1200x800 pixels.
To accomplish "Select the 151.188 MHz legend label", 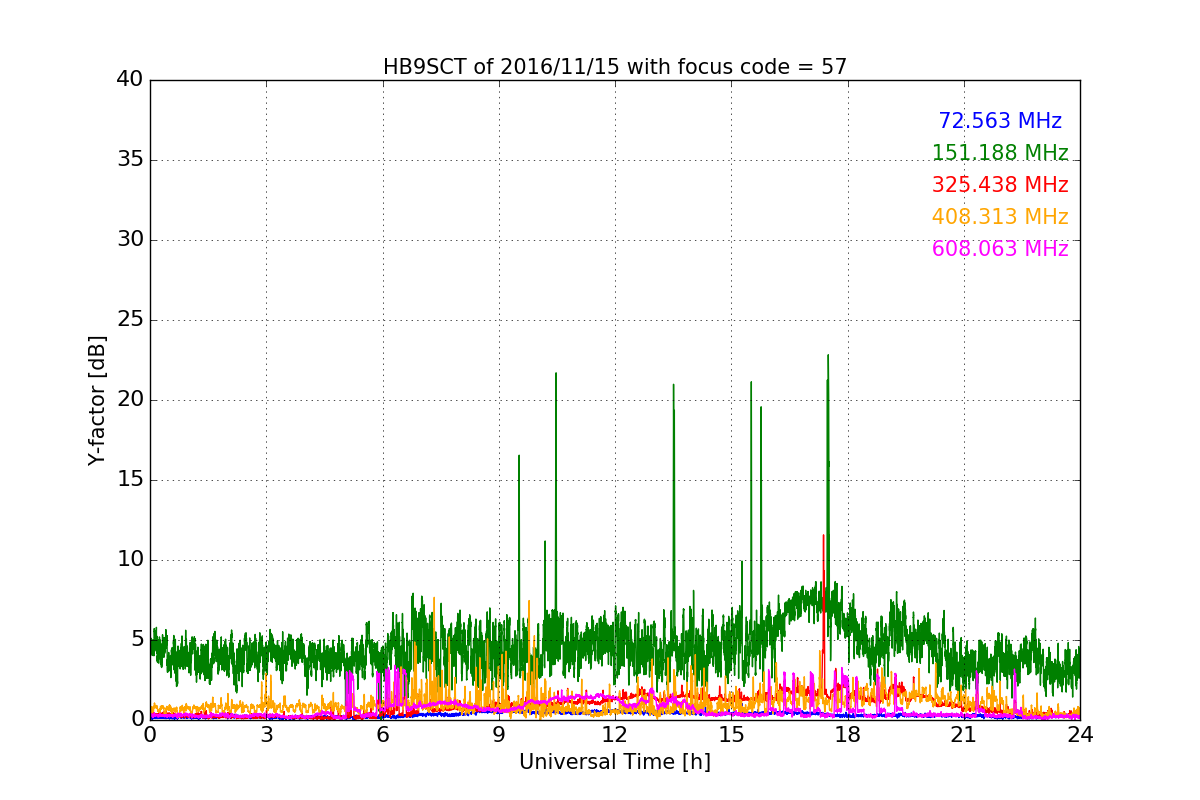I will [1000, 153].
